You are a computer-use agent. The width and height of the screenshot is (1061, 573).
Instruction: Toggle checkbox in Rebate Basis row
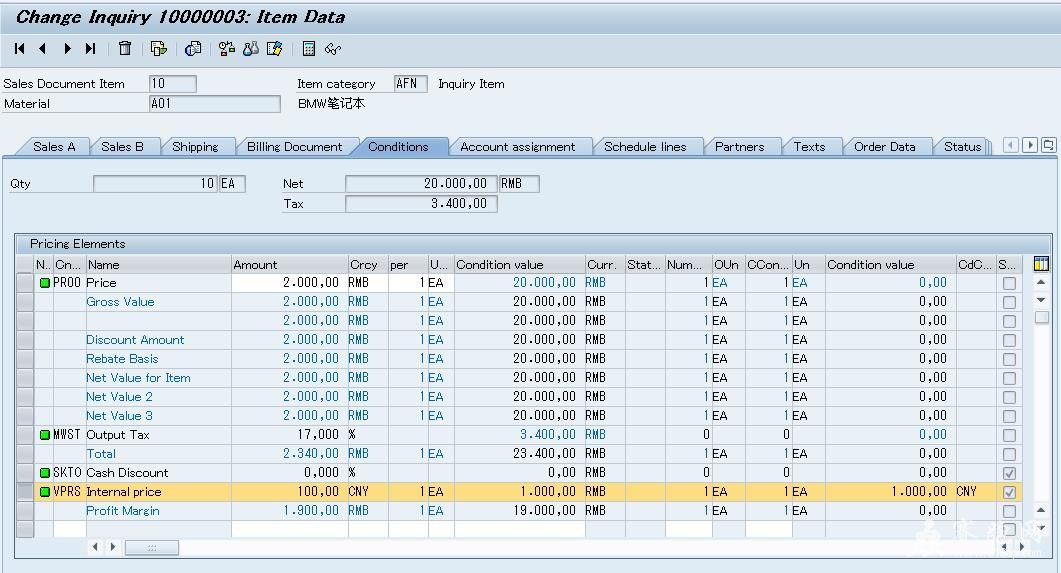pyautogui.click(x=1009, y=359)
